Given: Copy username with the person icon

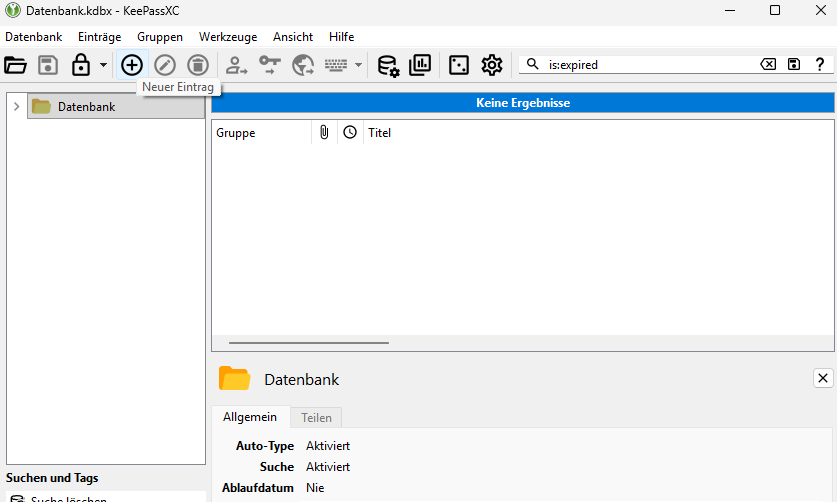Looking at the screenshot, I should (236, 65).
